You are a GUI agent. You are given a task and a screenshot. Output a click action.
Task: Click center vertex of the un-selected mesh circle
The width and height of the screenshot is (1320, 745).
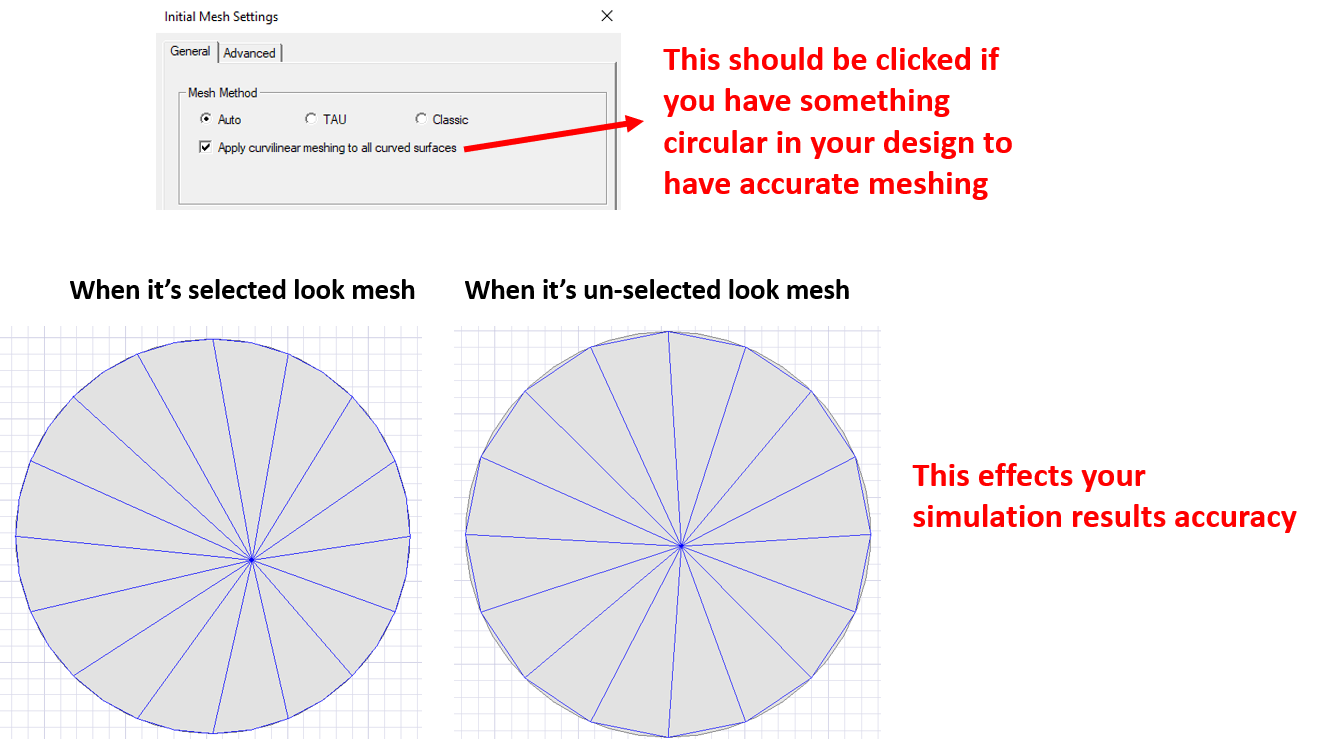click(681, 545)
